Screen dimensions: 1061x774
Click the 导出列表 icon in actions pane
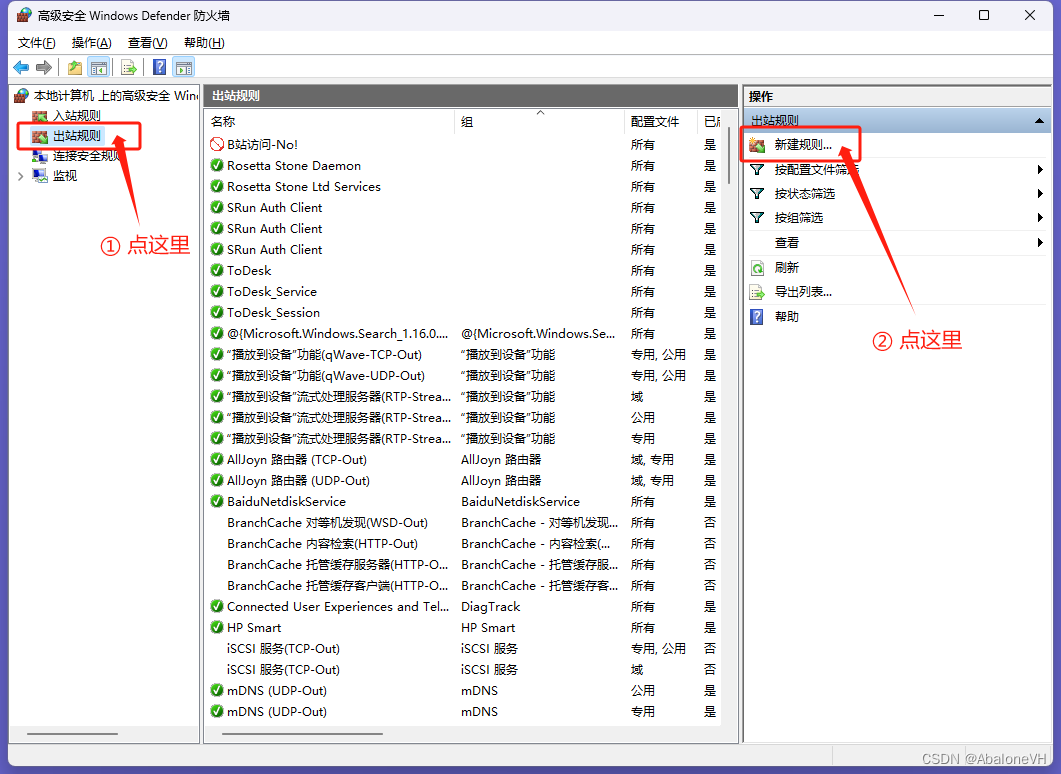coord(757,292)
